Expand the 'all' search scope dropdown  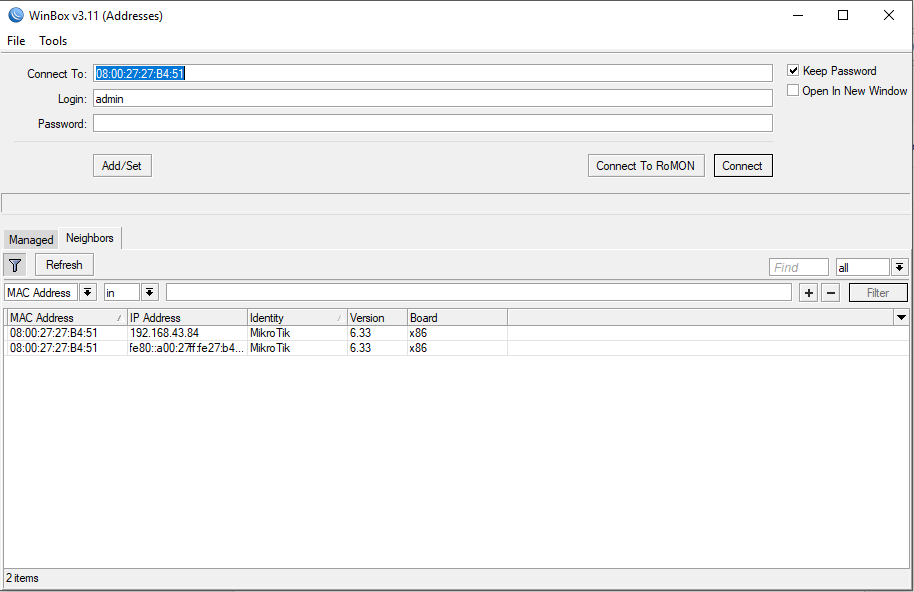coord(899,267)
